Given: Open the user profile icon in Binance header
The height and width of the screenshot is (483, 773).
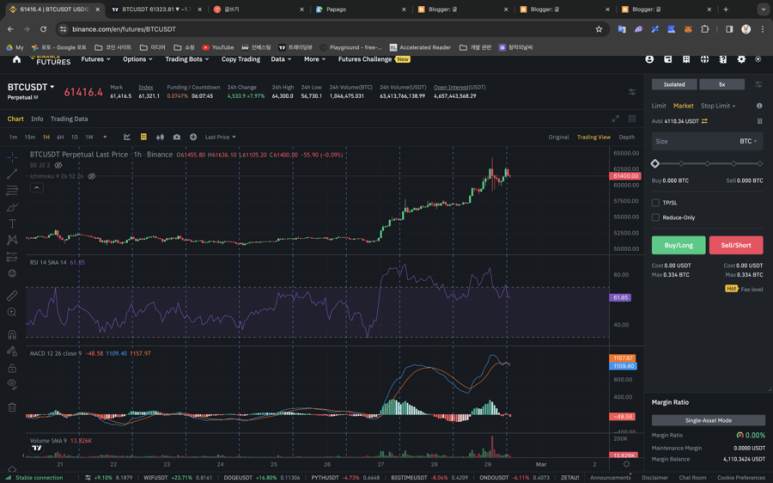Looking at the screenshot, I should 649,59.
